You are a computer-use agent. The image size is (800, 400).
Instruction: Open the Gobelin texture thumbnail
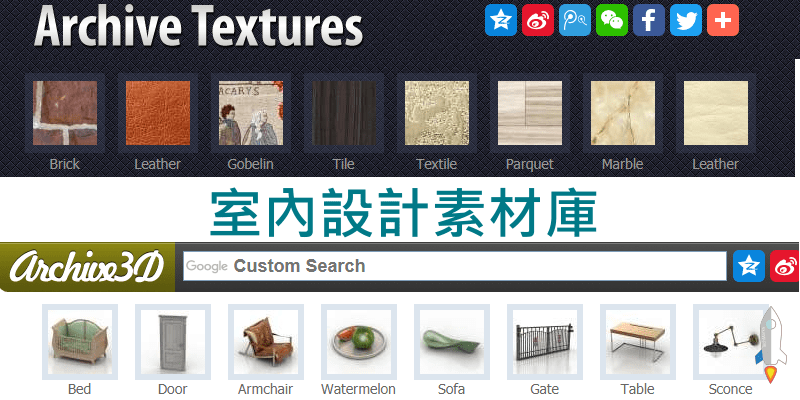pyautogui.click(x=251, y=113)
